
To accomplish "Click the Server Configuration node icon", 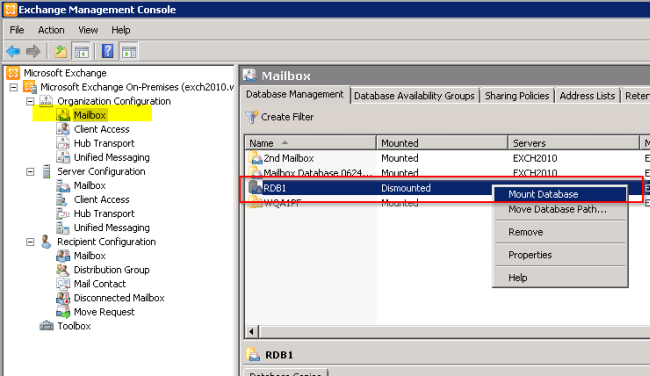I will pyautogui.click(x=46, y=172).
